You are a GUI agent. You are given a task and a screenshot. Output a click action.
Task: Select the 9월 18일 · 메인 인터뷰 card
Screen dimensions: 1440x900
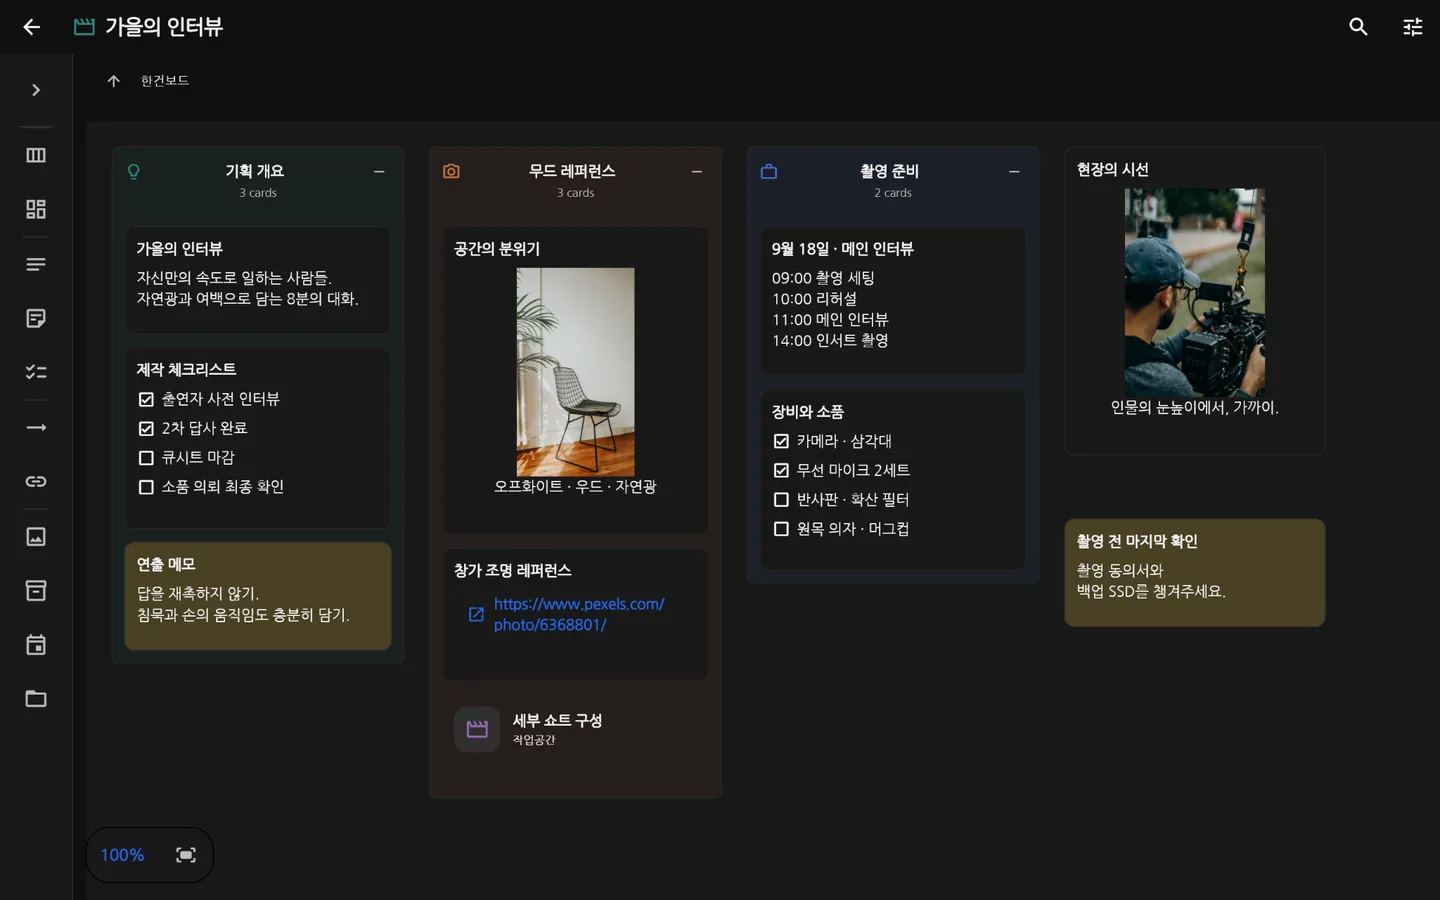coord(893,301)
